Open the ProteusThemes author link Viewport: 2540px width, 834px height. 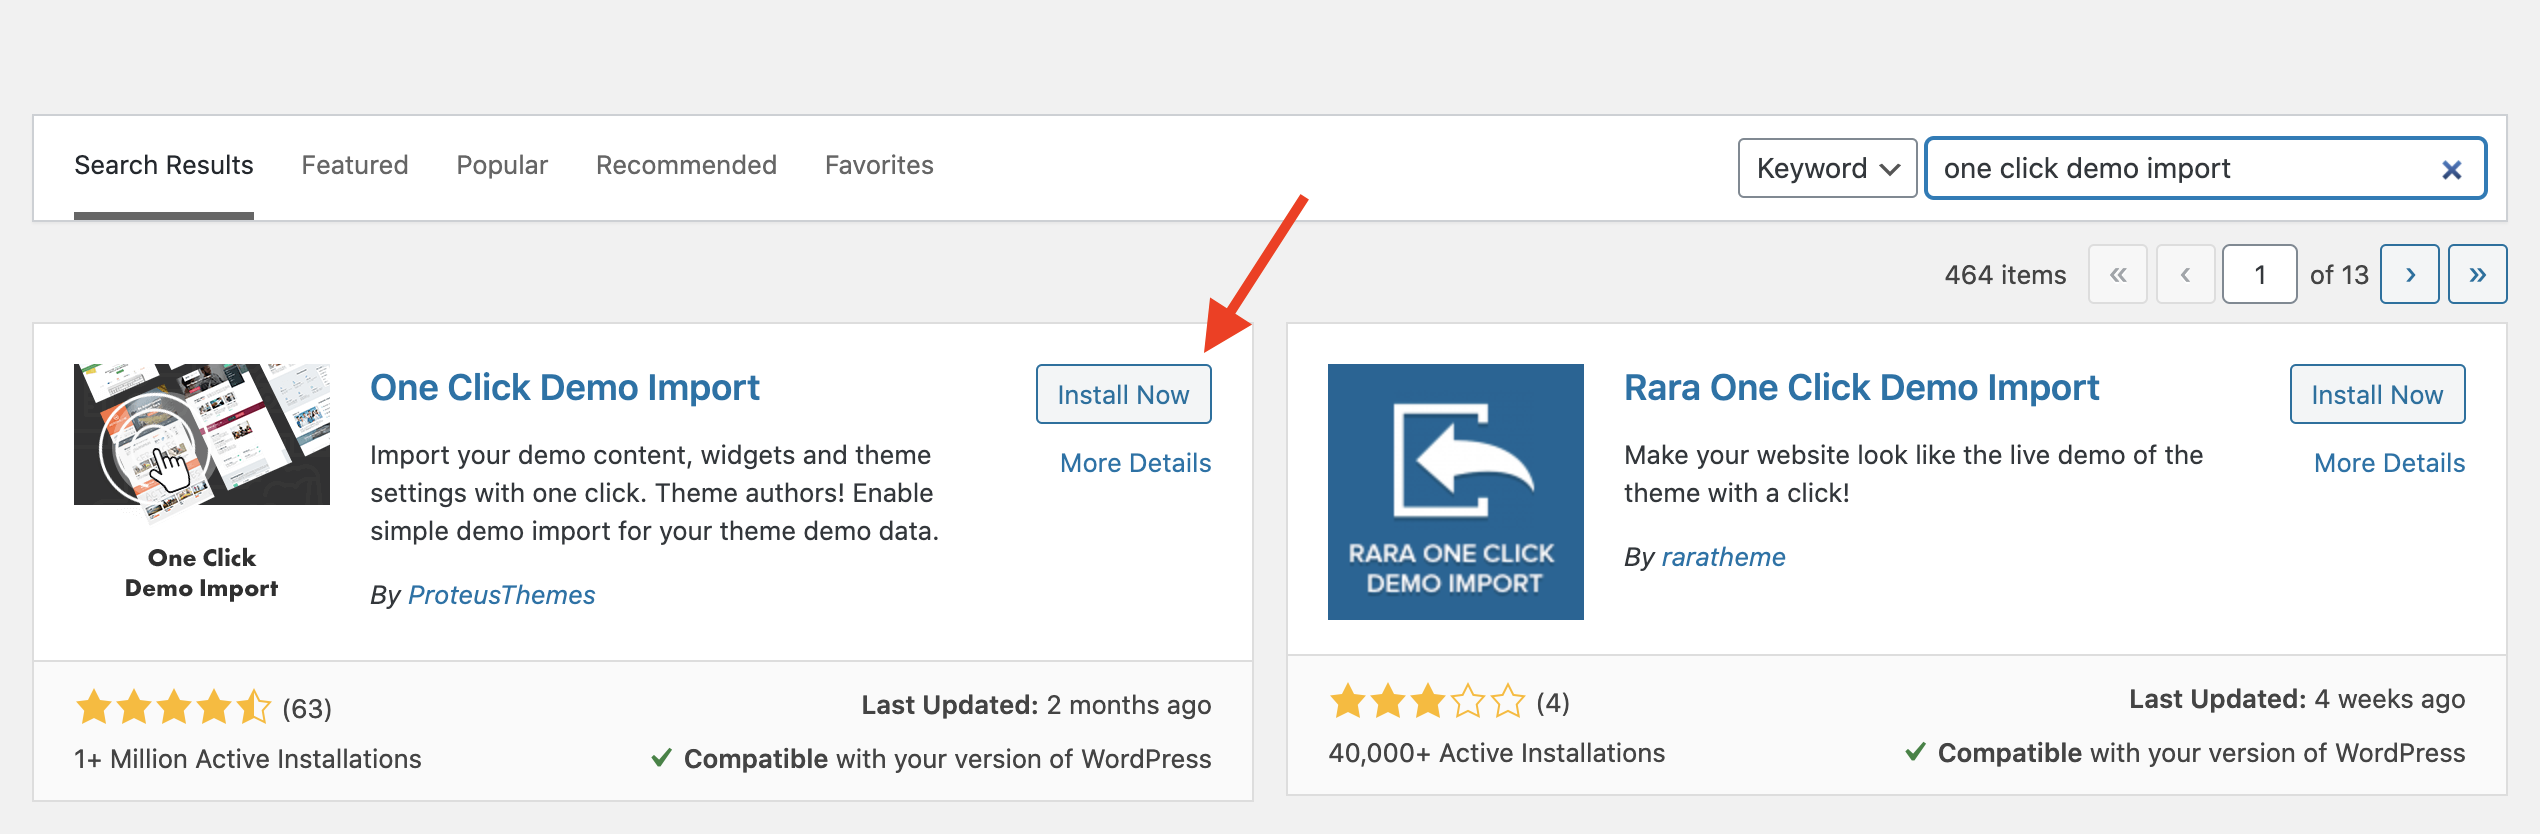tap(501, 595)
